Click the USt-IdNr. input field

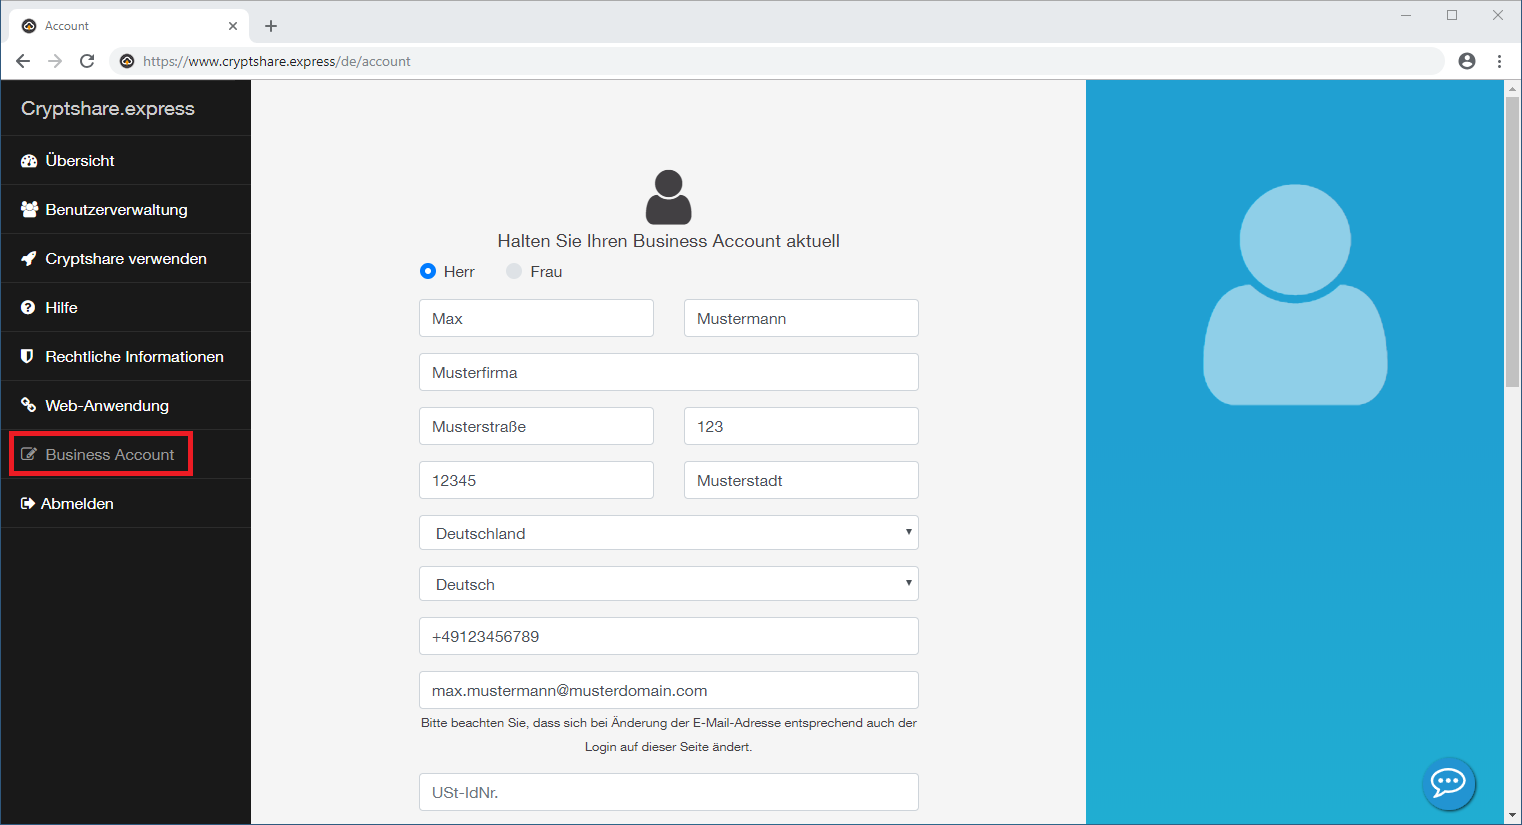[x=668, y=792]
